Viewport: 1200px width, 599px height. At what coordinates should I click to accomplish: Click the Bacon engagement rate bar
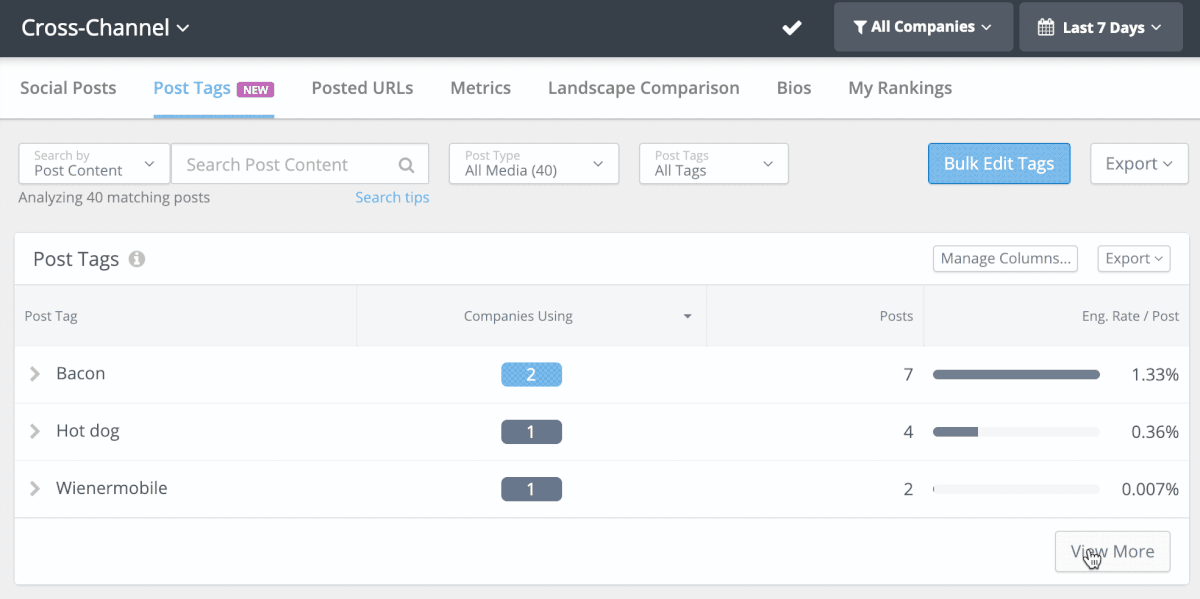[1015, 375]
